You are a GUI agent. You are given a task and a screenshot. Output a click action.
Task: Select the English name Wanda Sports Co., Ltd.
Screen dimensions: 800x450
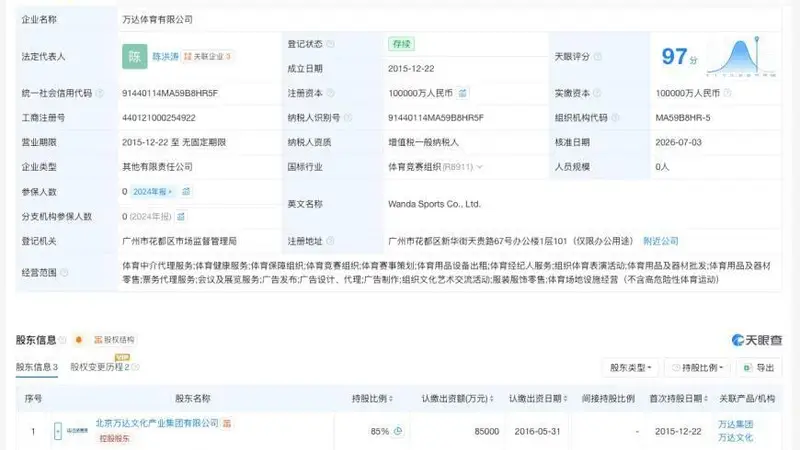click(x=434, y=204)
